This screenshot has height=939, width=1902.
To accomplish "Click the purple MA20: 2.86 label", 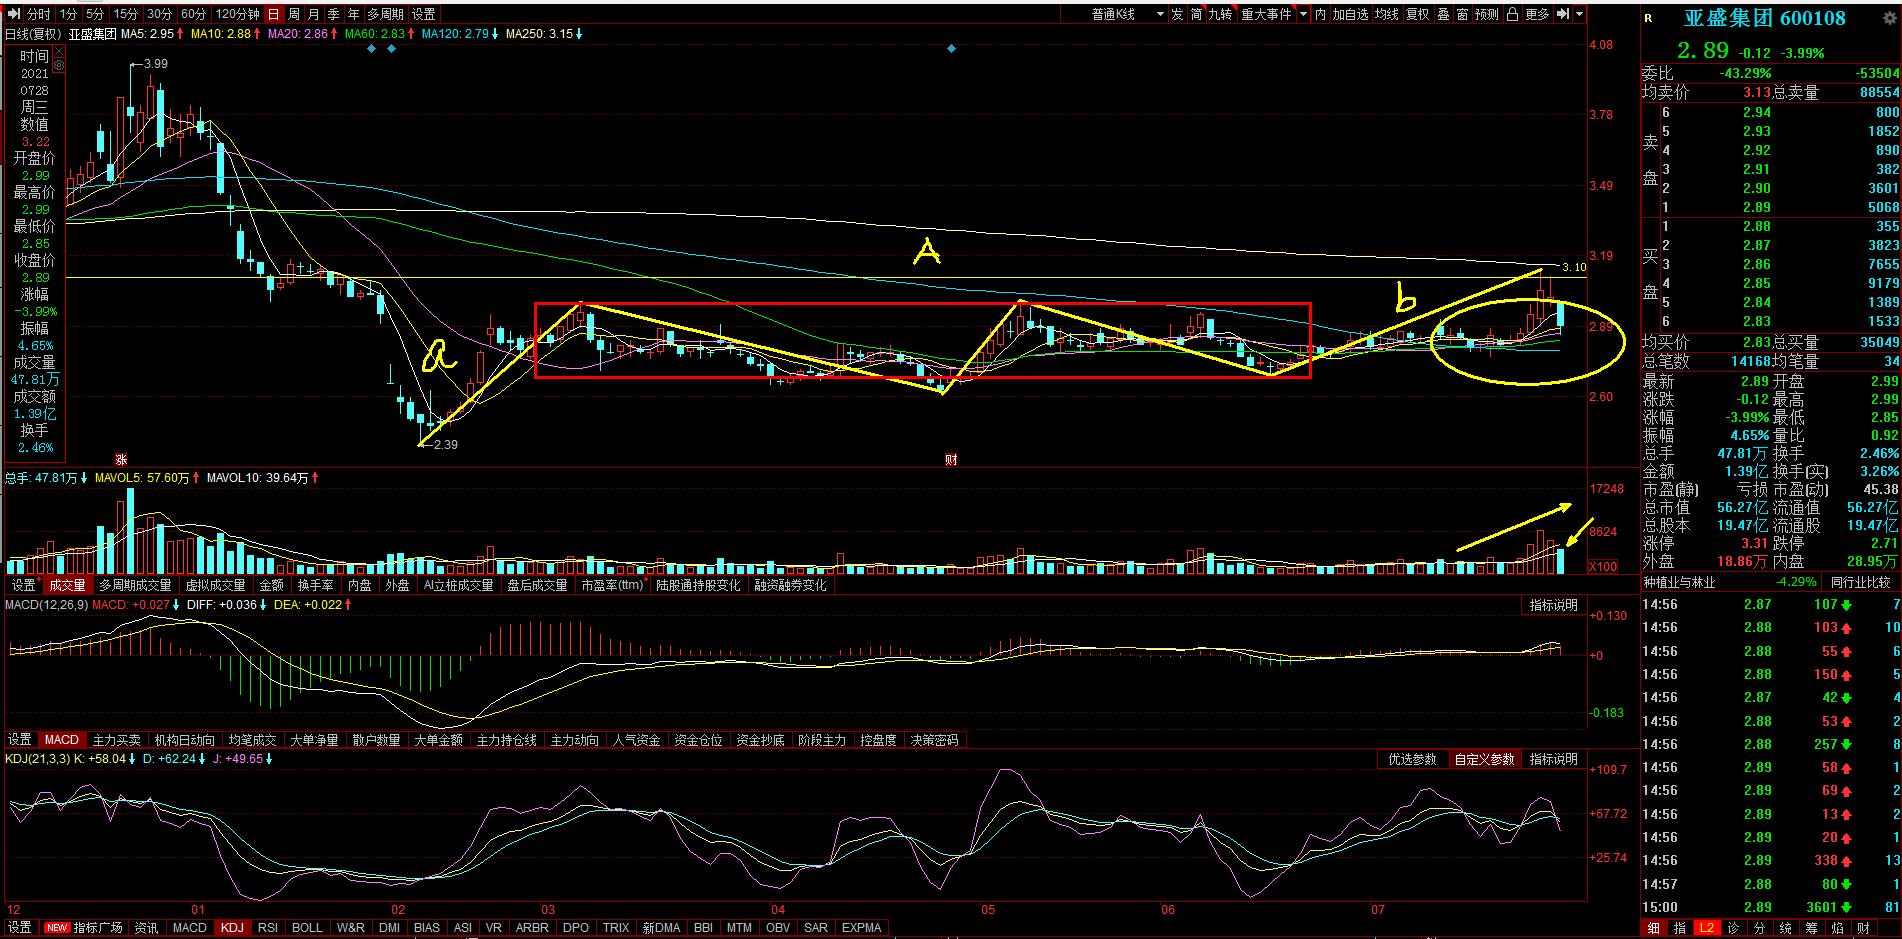I will (298, 33).
